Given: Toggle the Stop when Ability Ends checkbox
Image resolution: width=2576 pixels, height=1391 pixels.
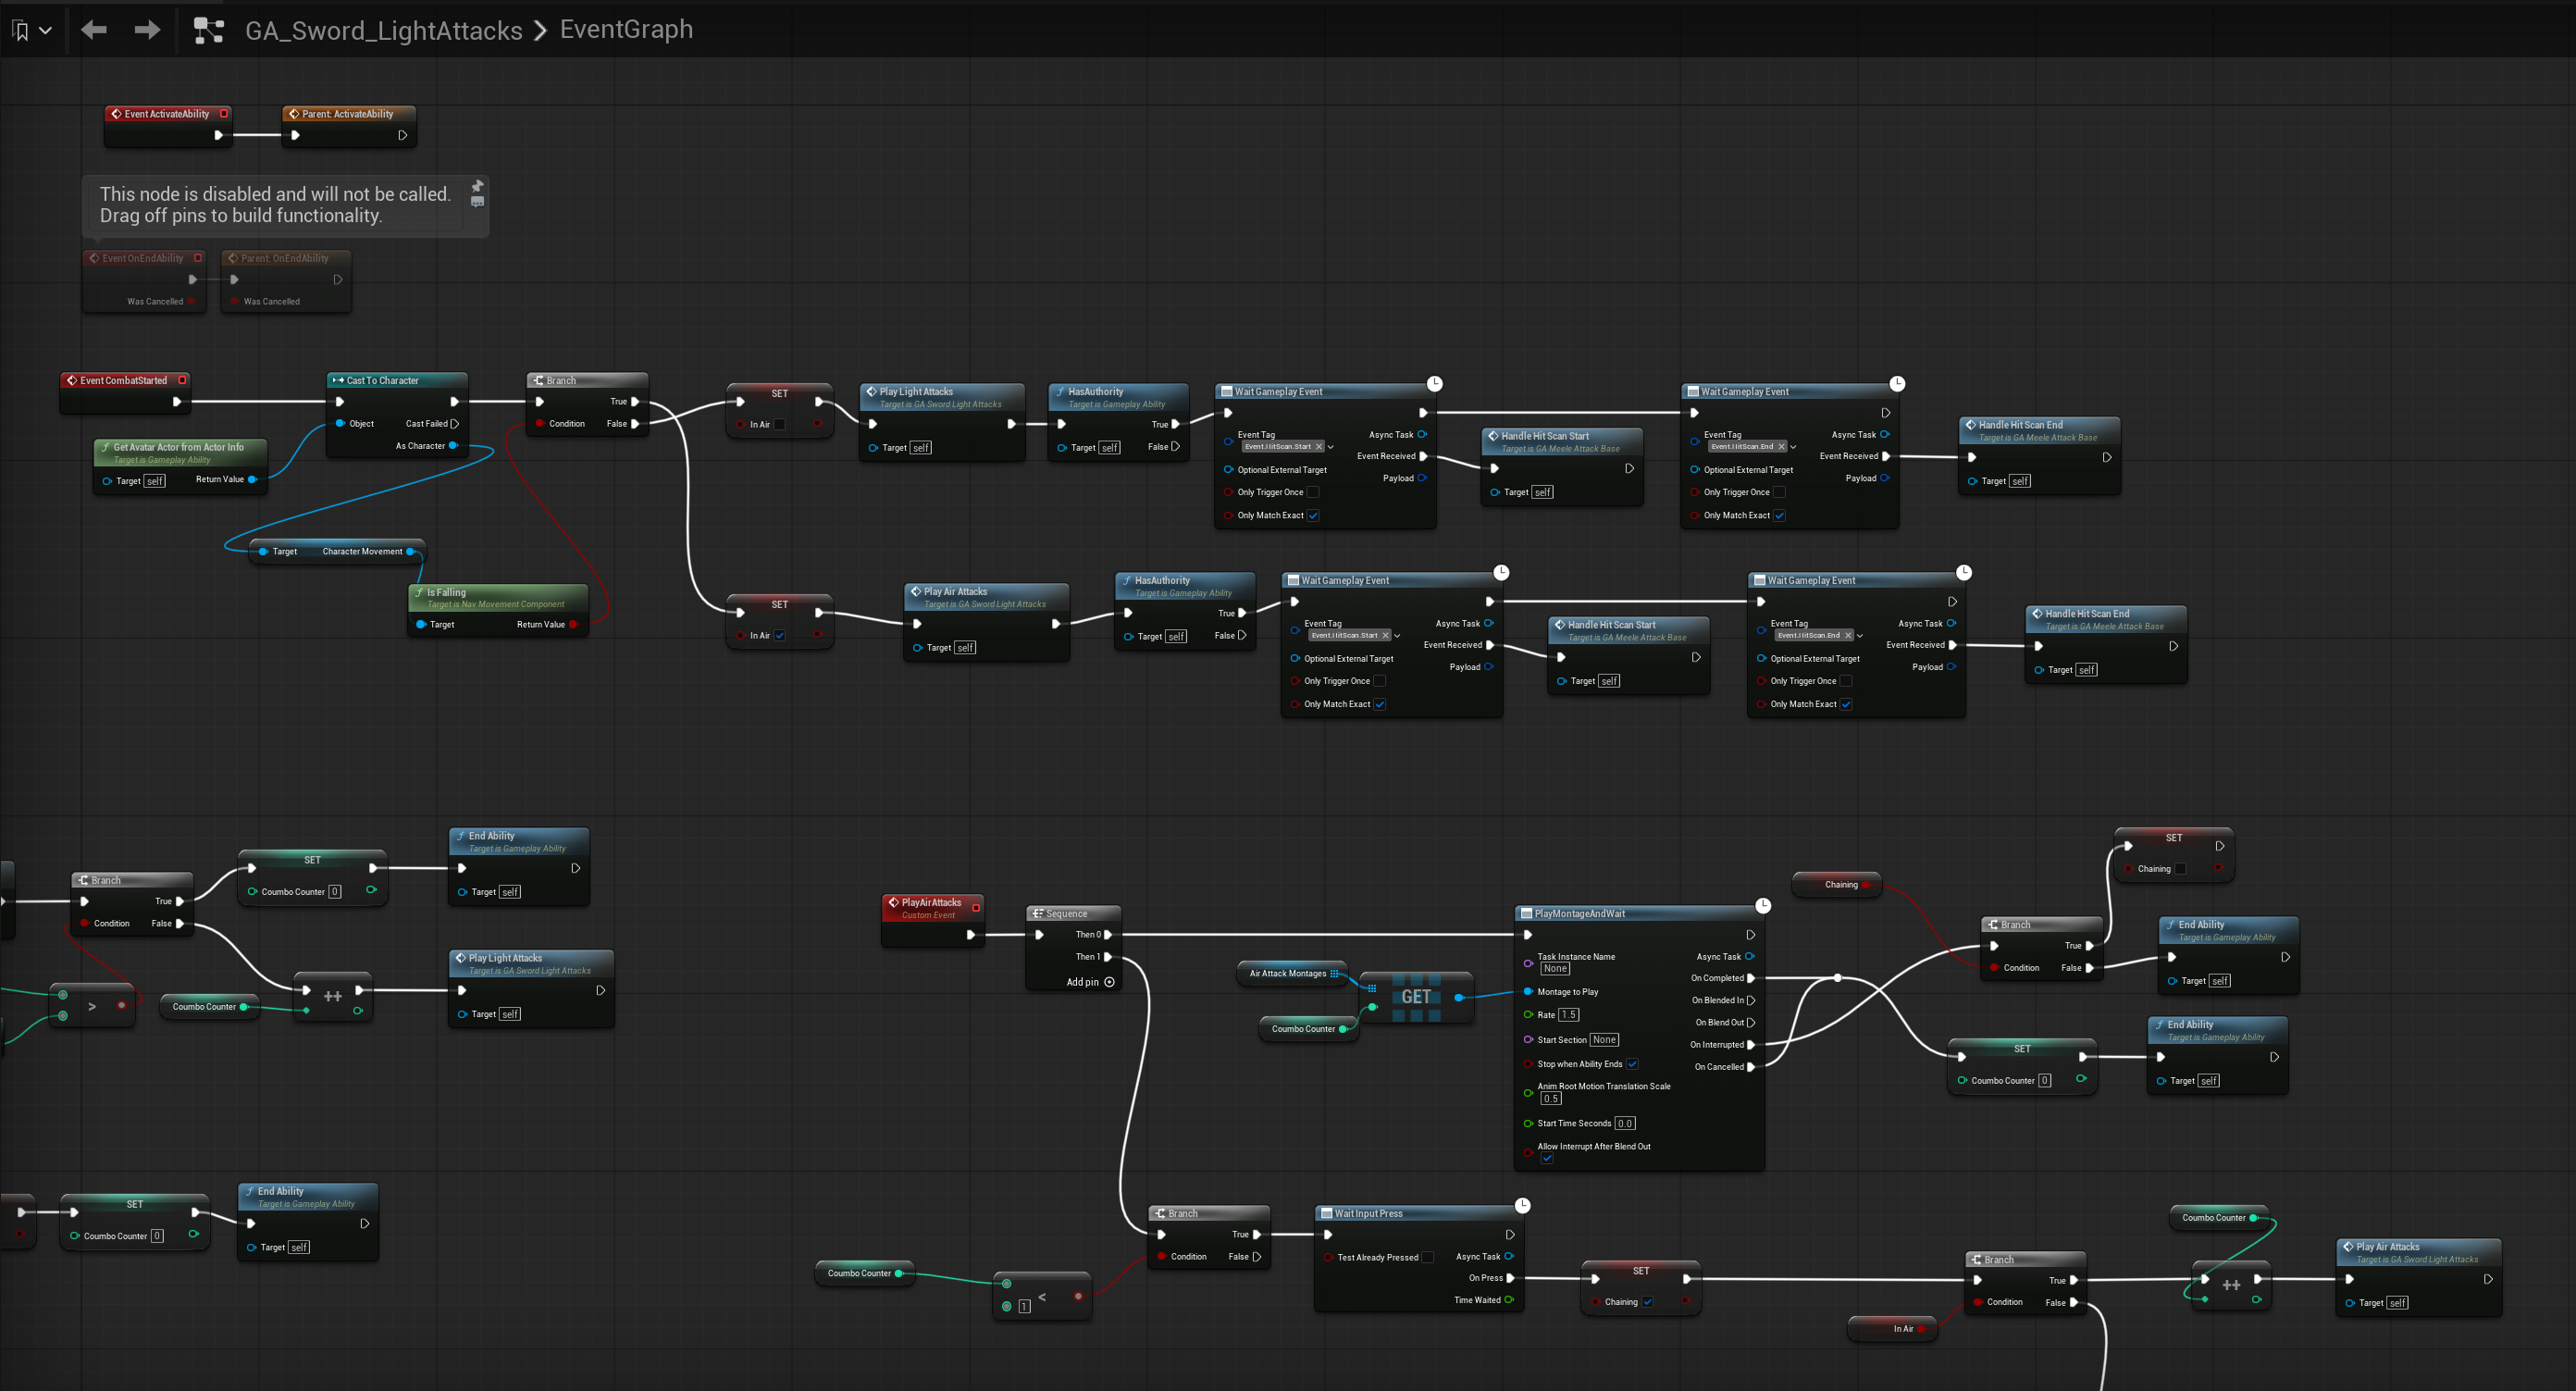Looking at the screenshot, I should 1632,1064.
